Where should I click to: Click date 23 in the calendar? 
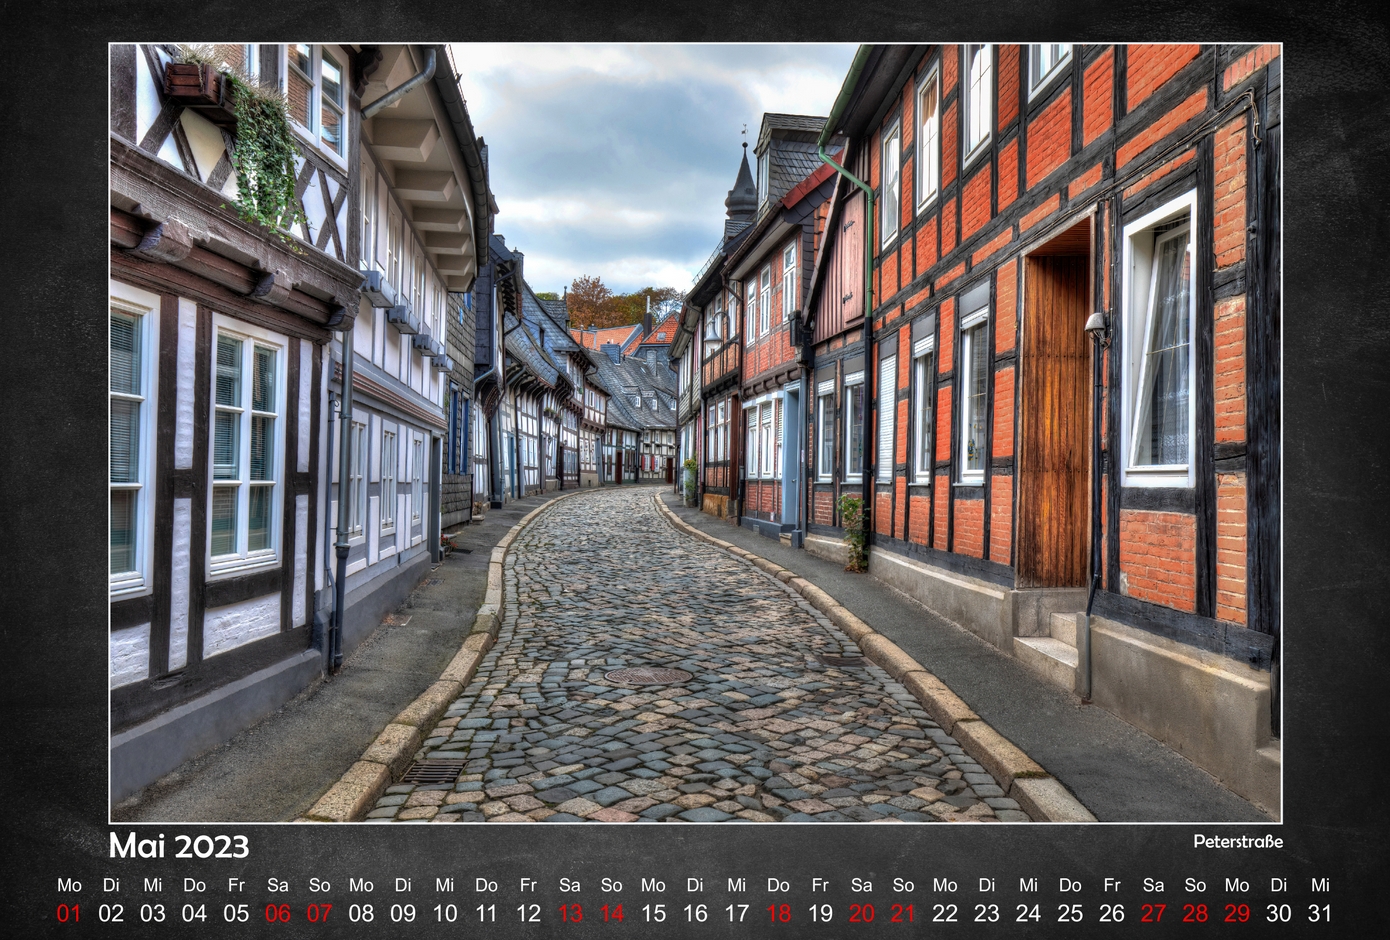[987, 913]
